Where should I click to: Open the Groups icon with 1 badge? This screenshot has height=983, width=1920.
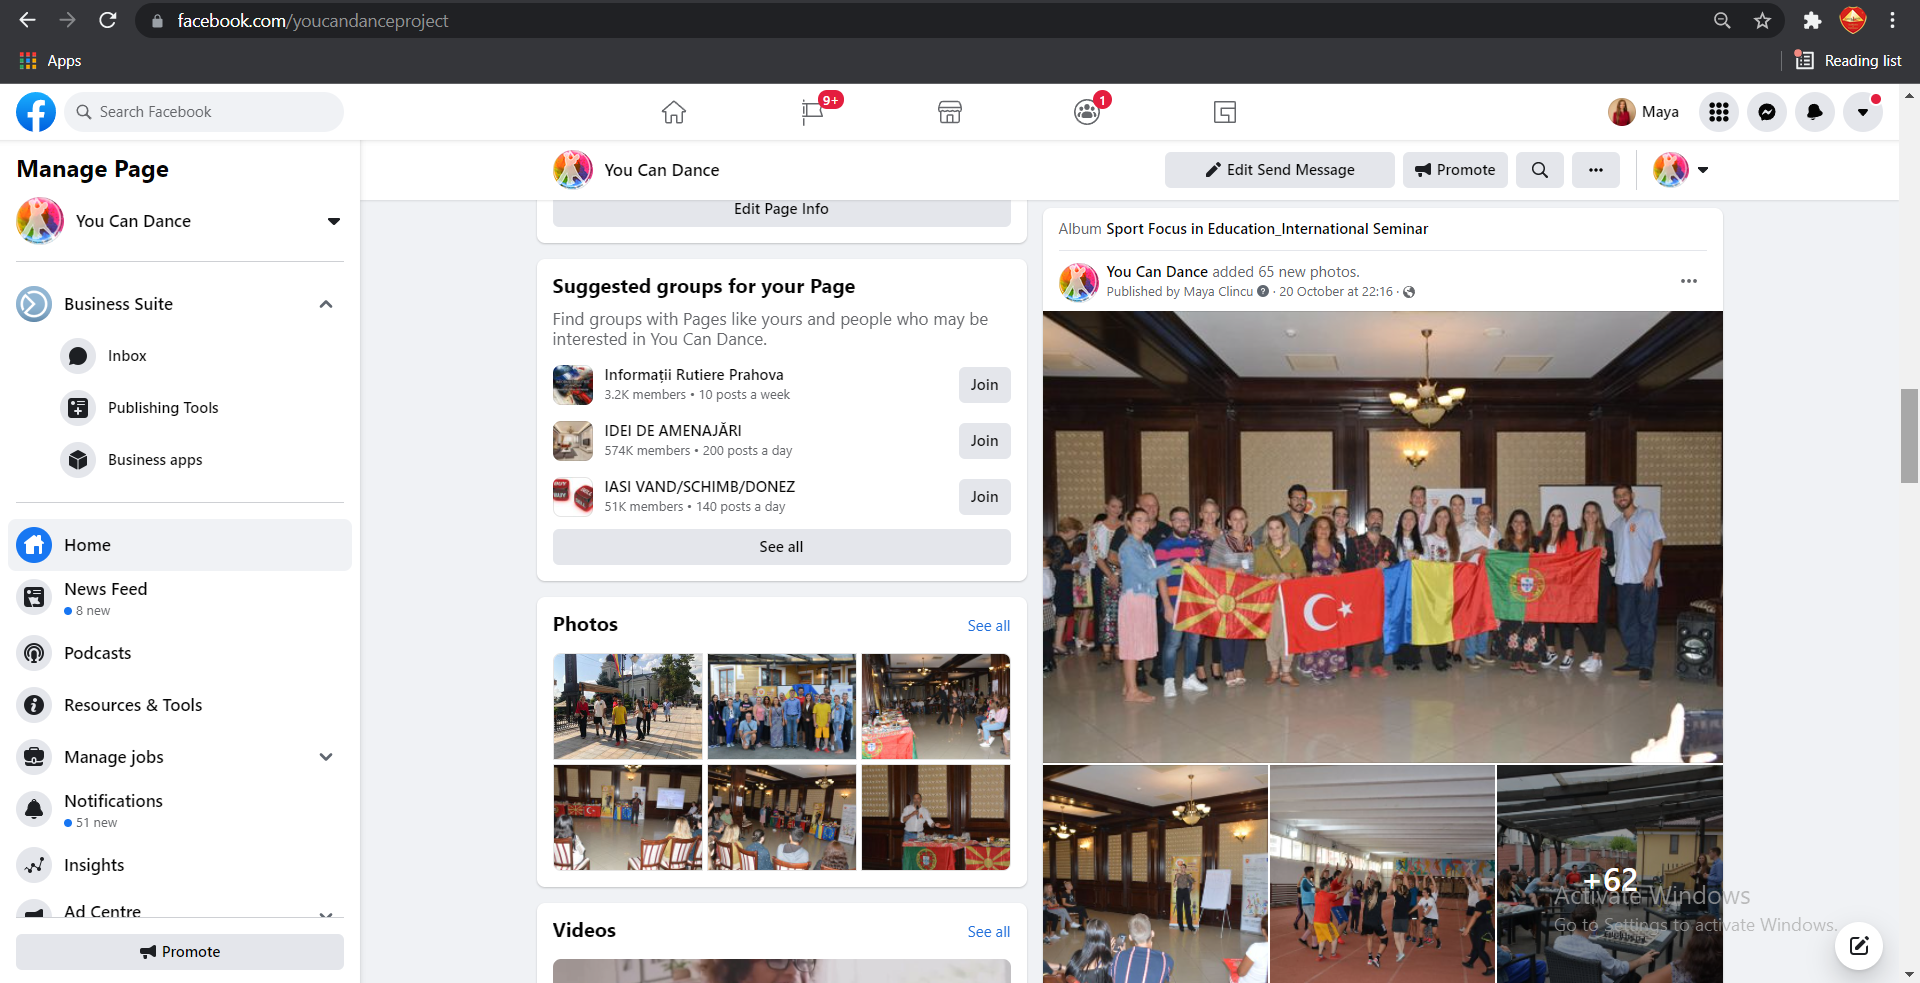tap(1087, 112)
